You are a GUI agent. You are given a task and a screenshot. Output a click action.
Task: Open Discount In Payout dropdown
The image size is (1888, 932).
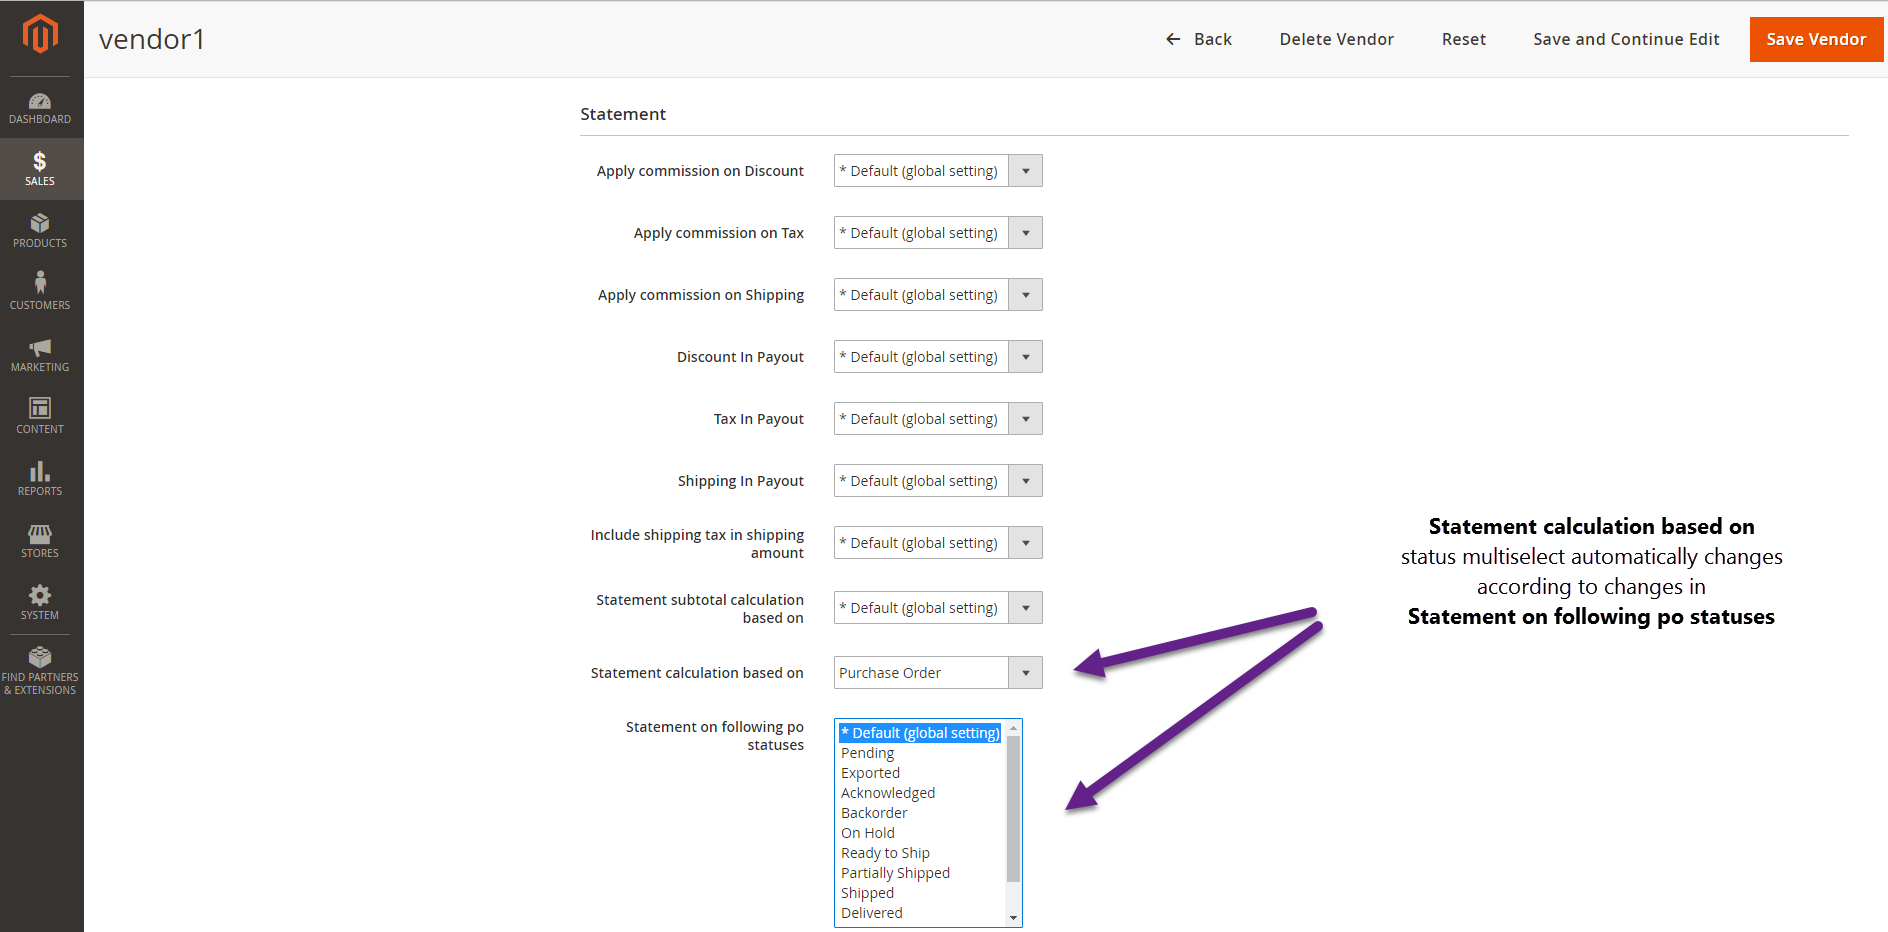pos(938,357)
